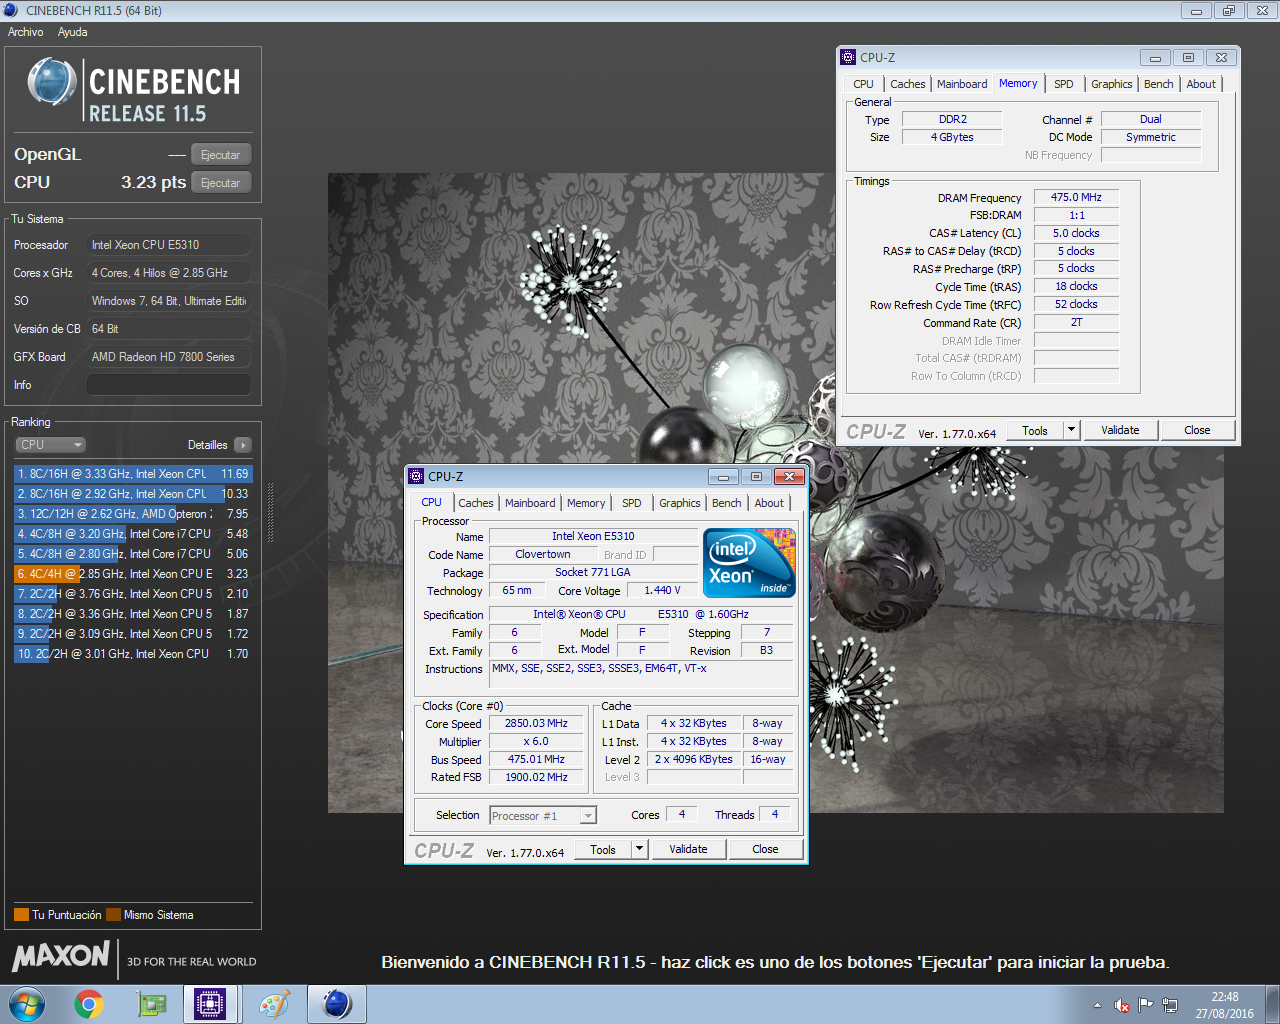Open the Windows Start menu orb
The width and height of the screenshot is (1280, 1024).
tap(27, 1004)
